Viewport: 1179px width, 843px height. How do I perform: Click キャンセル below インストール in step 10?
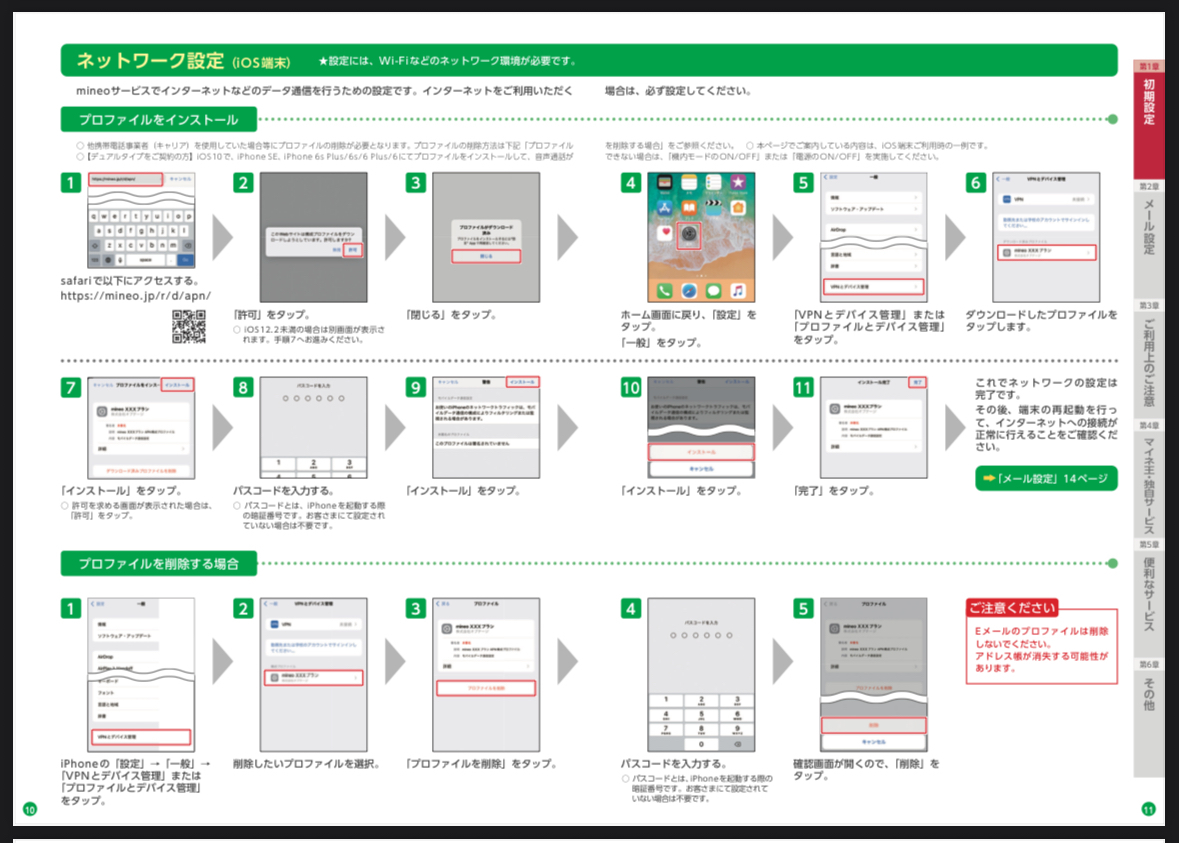pyautogui.click(x=701, y=469)
